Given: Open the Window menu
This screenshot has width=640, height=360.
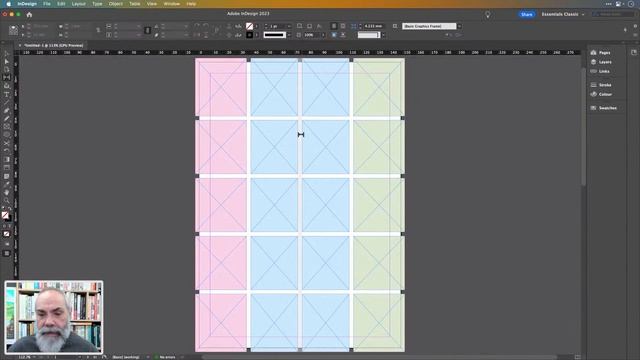Looking at the screenshot, I should point(171,4).
